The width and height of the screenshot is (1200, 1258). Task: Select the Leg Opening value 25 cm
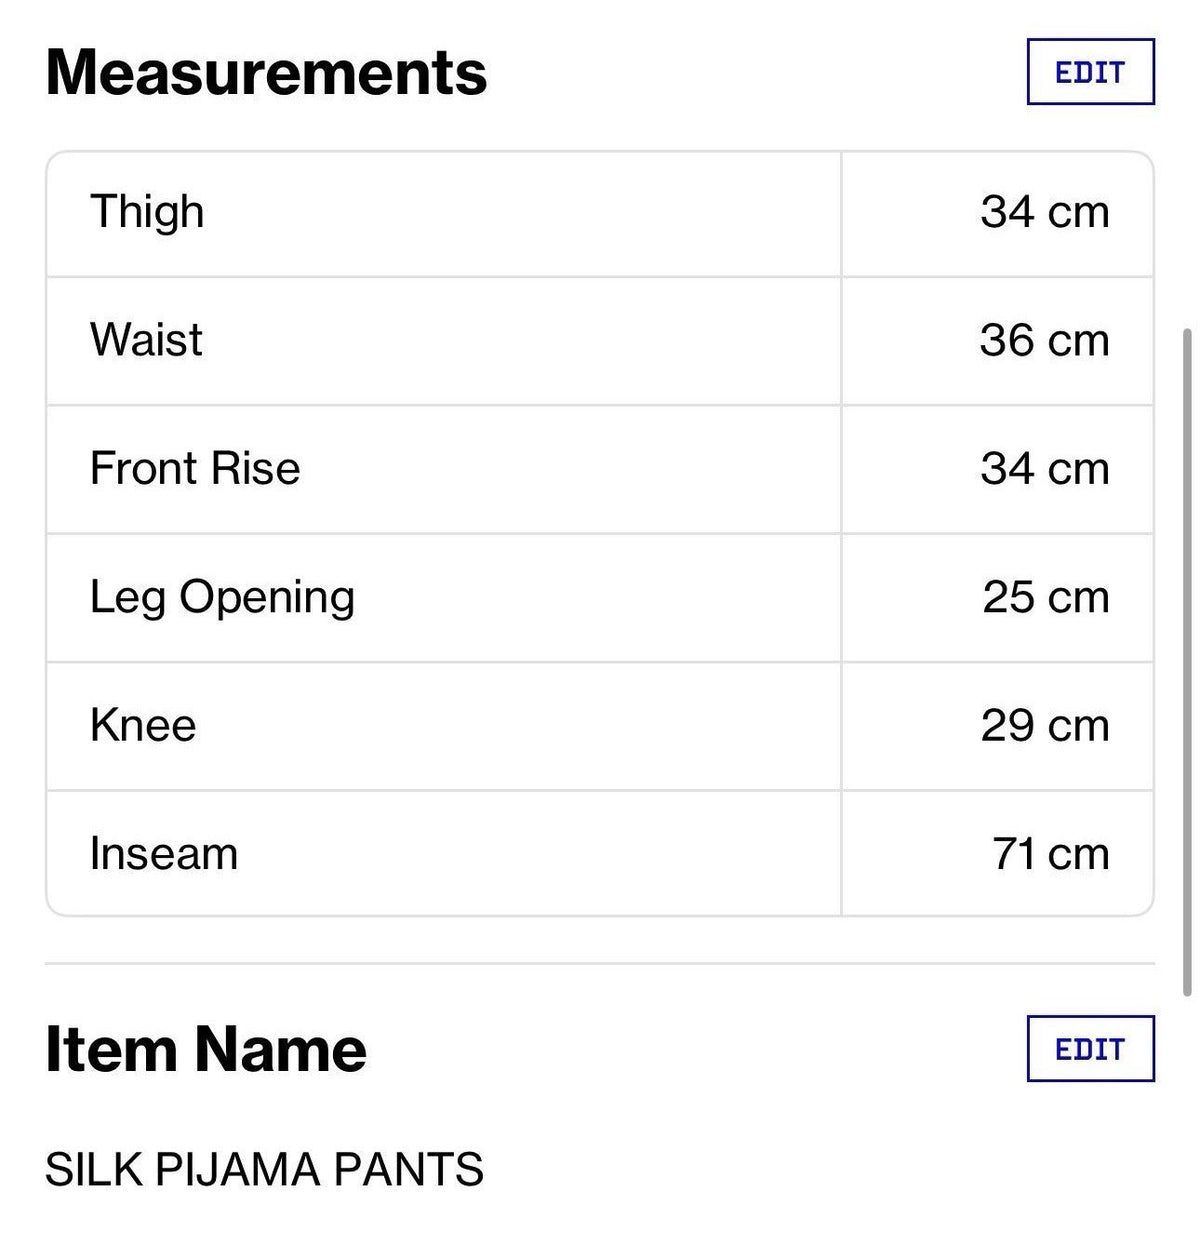point(1046,597)
